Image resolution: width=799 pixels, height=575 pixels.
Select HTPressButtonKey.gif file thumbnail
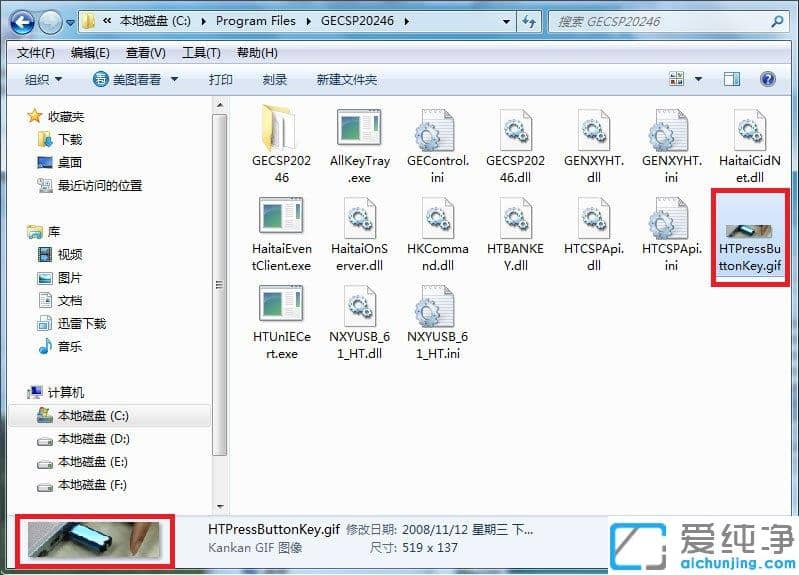(749, 231)
